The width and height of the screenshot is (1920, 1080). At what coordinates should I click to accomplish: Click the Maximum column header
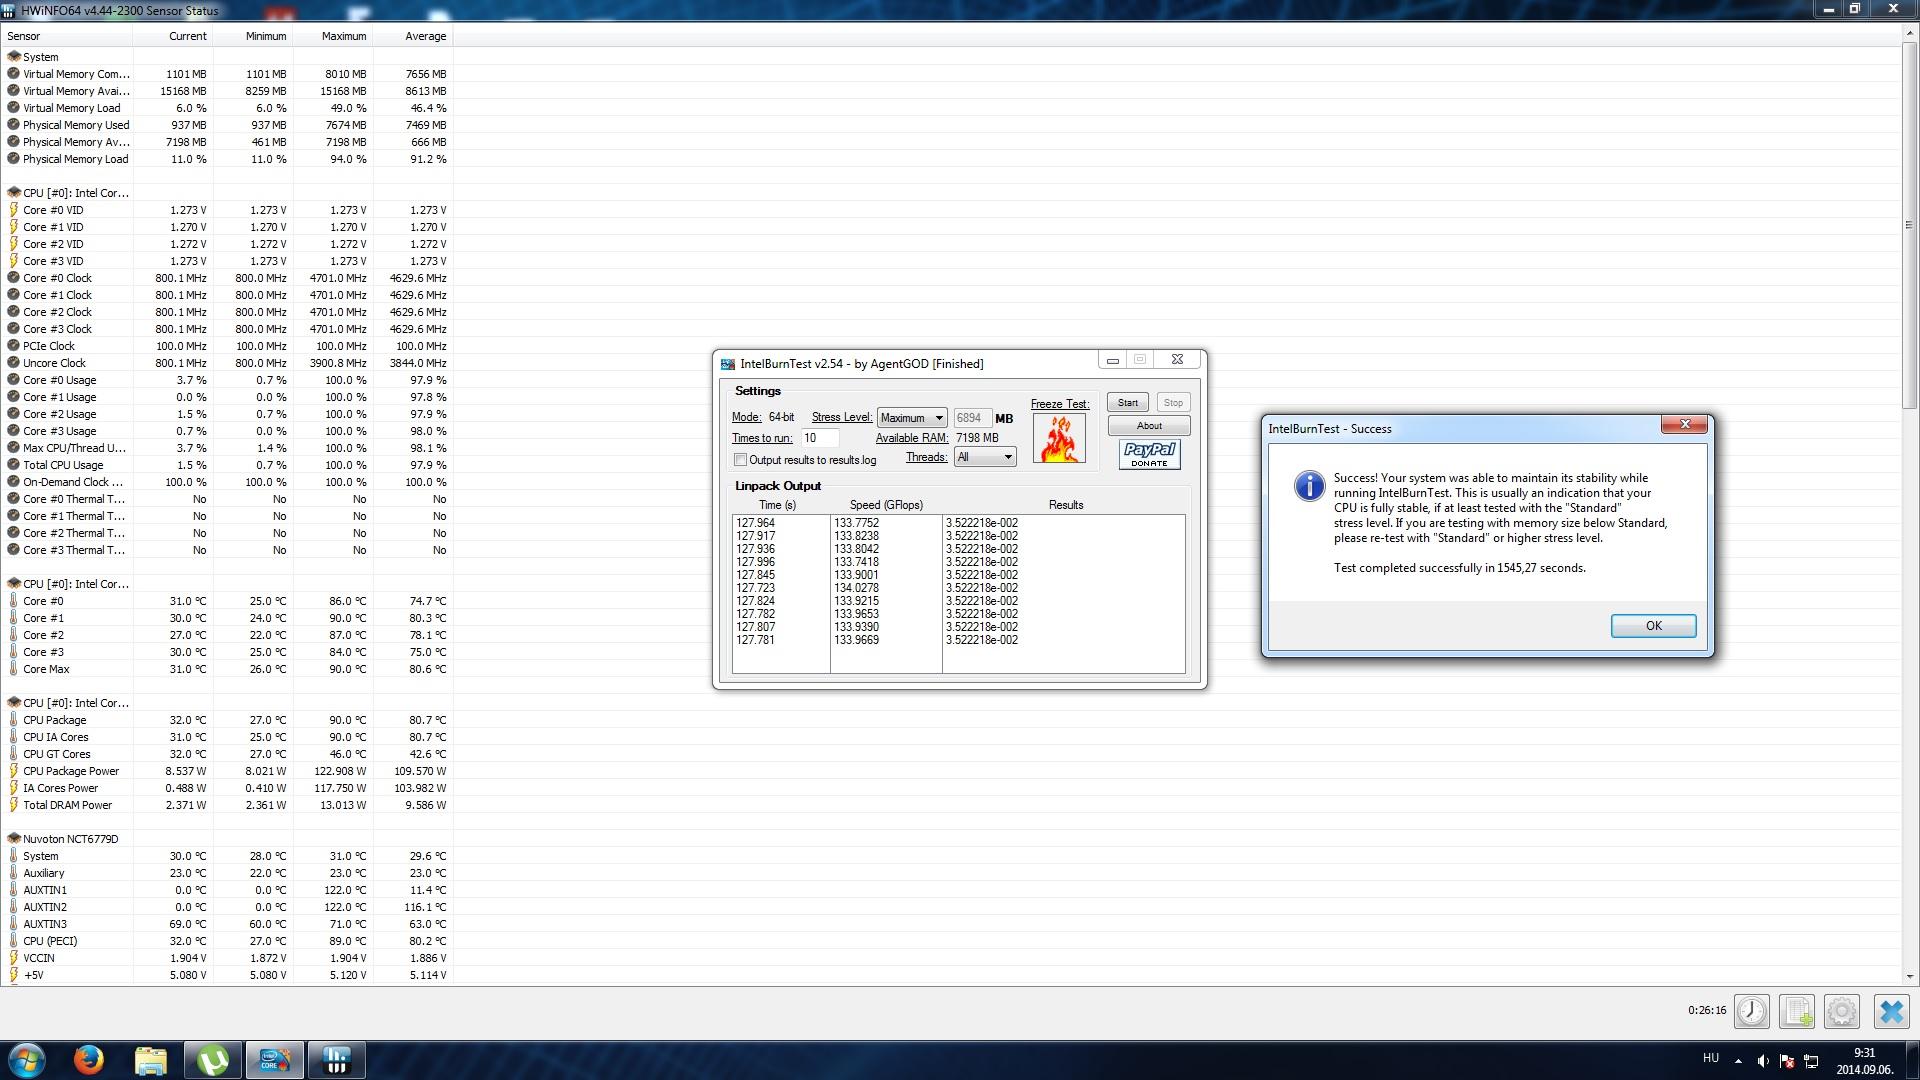pos(343,36)
